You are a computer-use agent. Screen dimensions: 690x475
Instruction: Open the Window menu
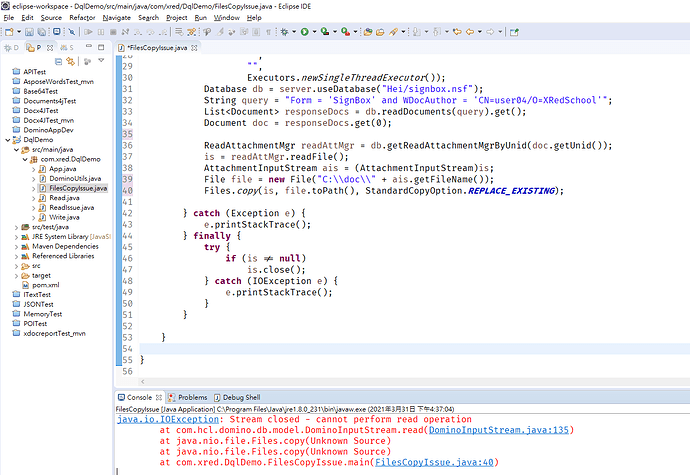click(226, 18)
